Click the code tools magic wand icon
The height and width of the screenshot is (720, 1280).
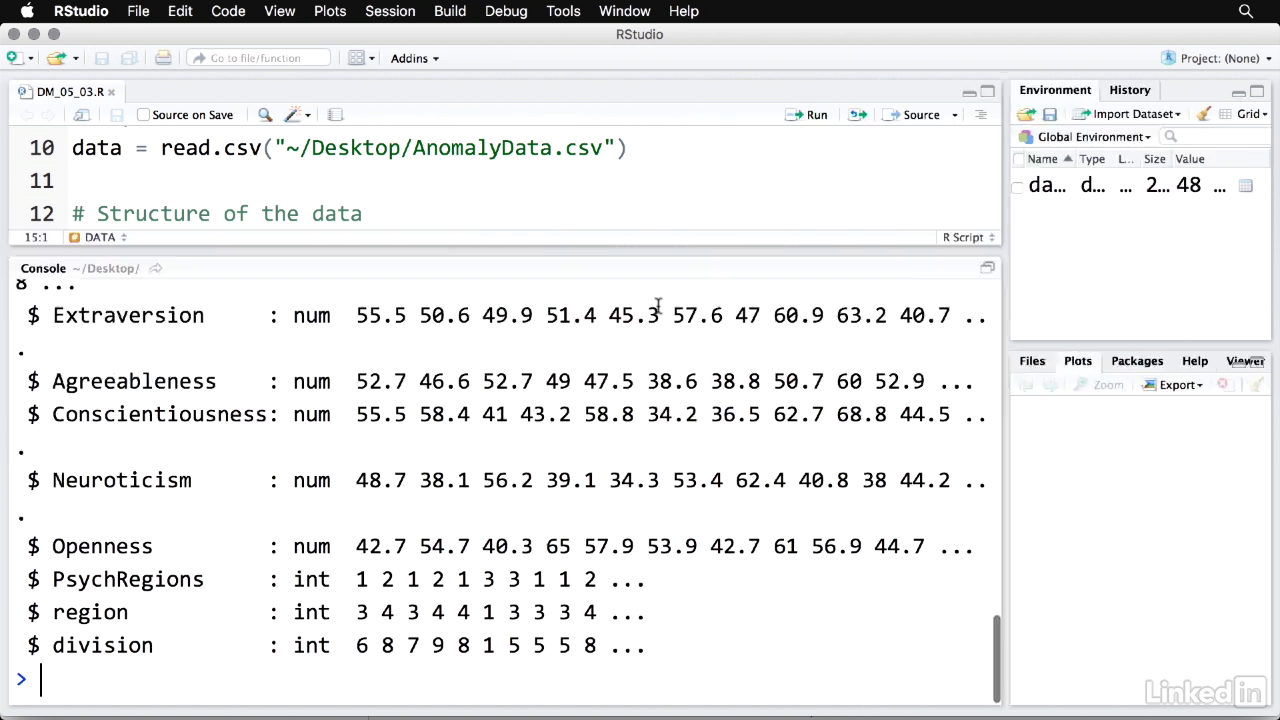coord(294,115)
